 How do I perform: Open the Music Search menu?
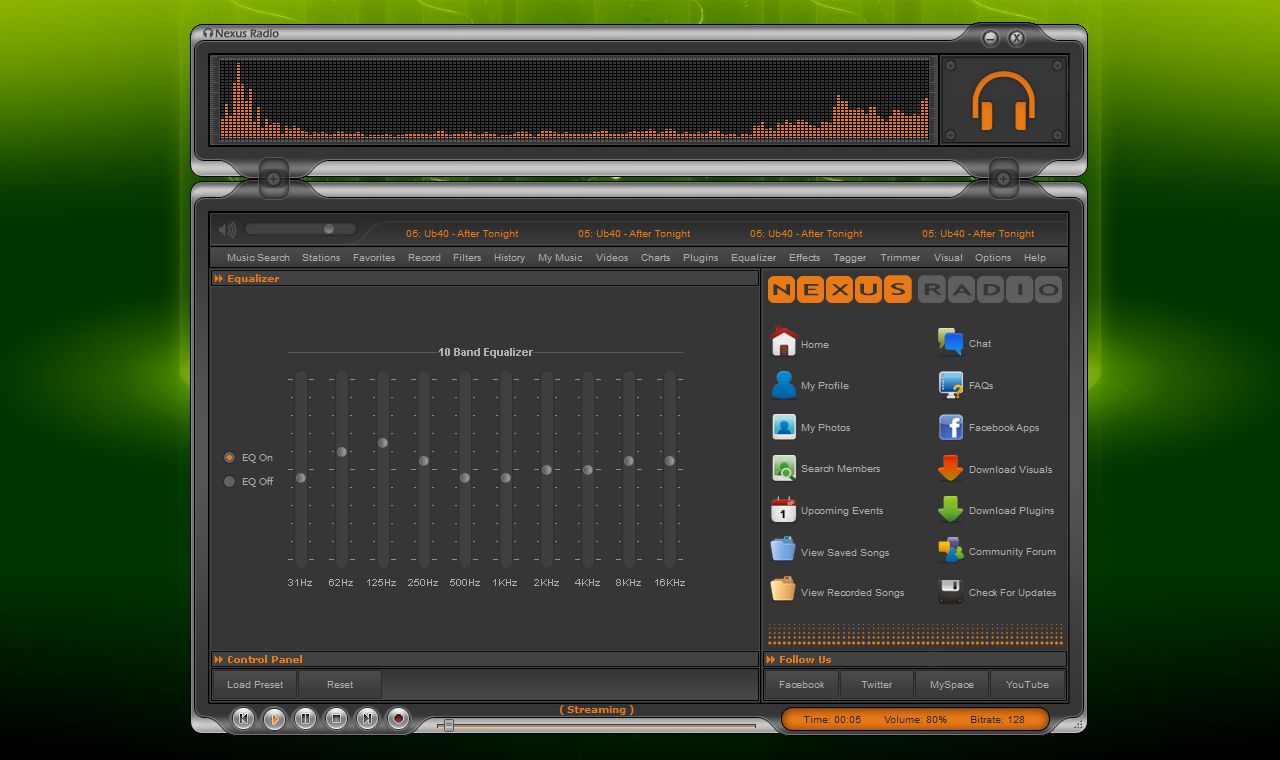coord(258,258)
